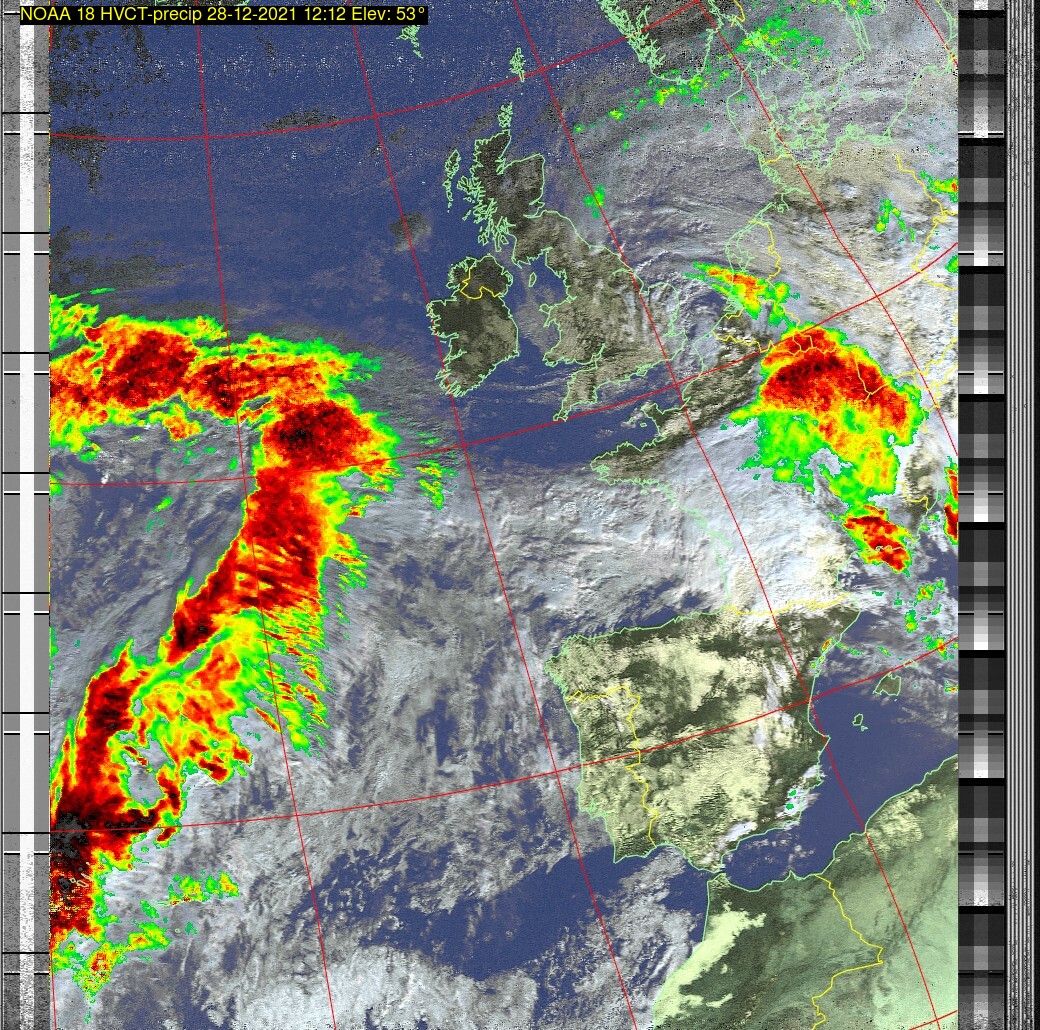1040x1030 pixels.
Task: Click the precipitation patch over the Netherlands coast
Action: pos(740,287)
